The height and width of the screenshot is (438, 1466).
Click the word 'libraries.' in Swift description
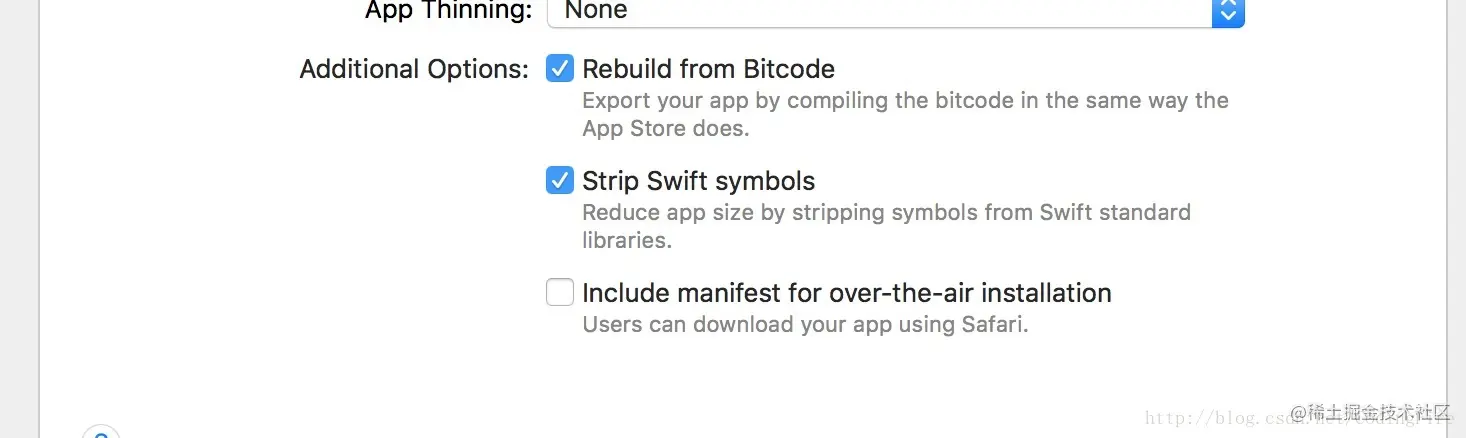(626, 240)
